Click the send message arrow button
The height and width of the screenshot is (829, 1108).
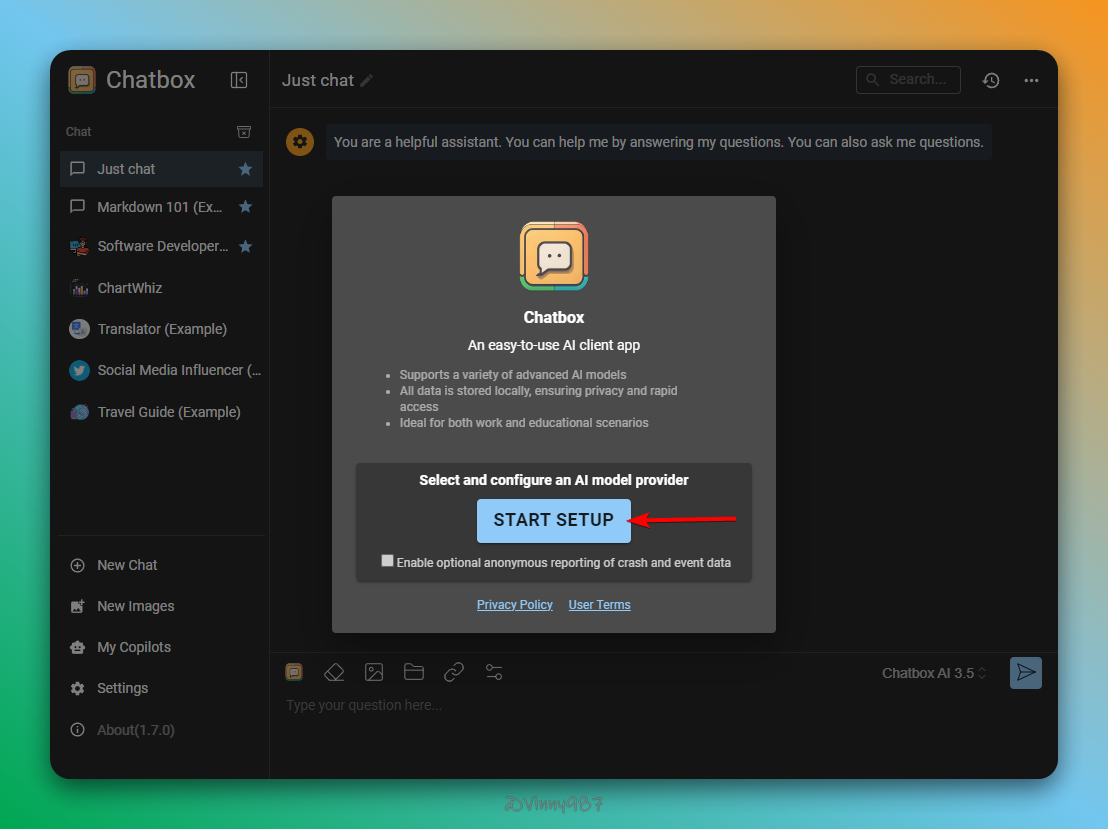click(1025, 673)
